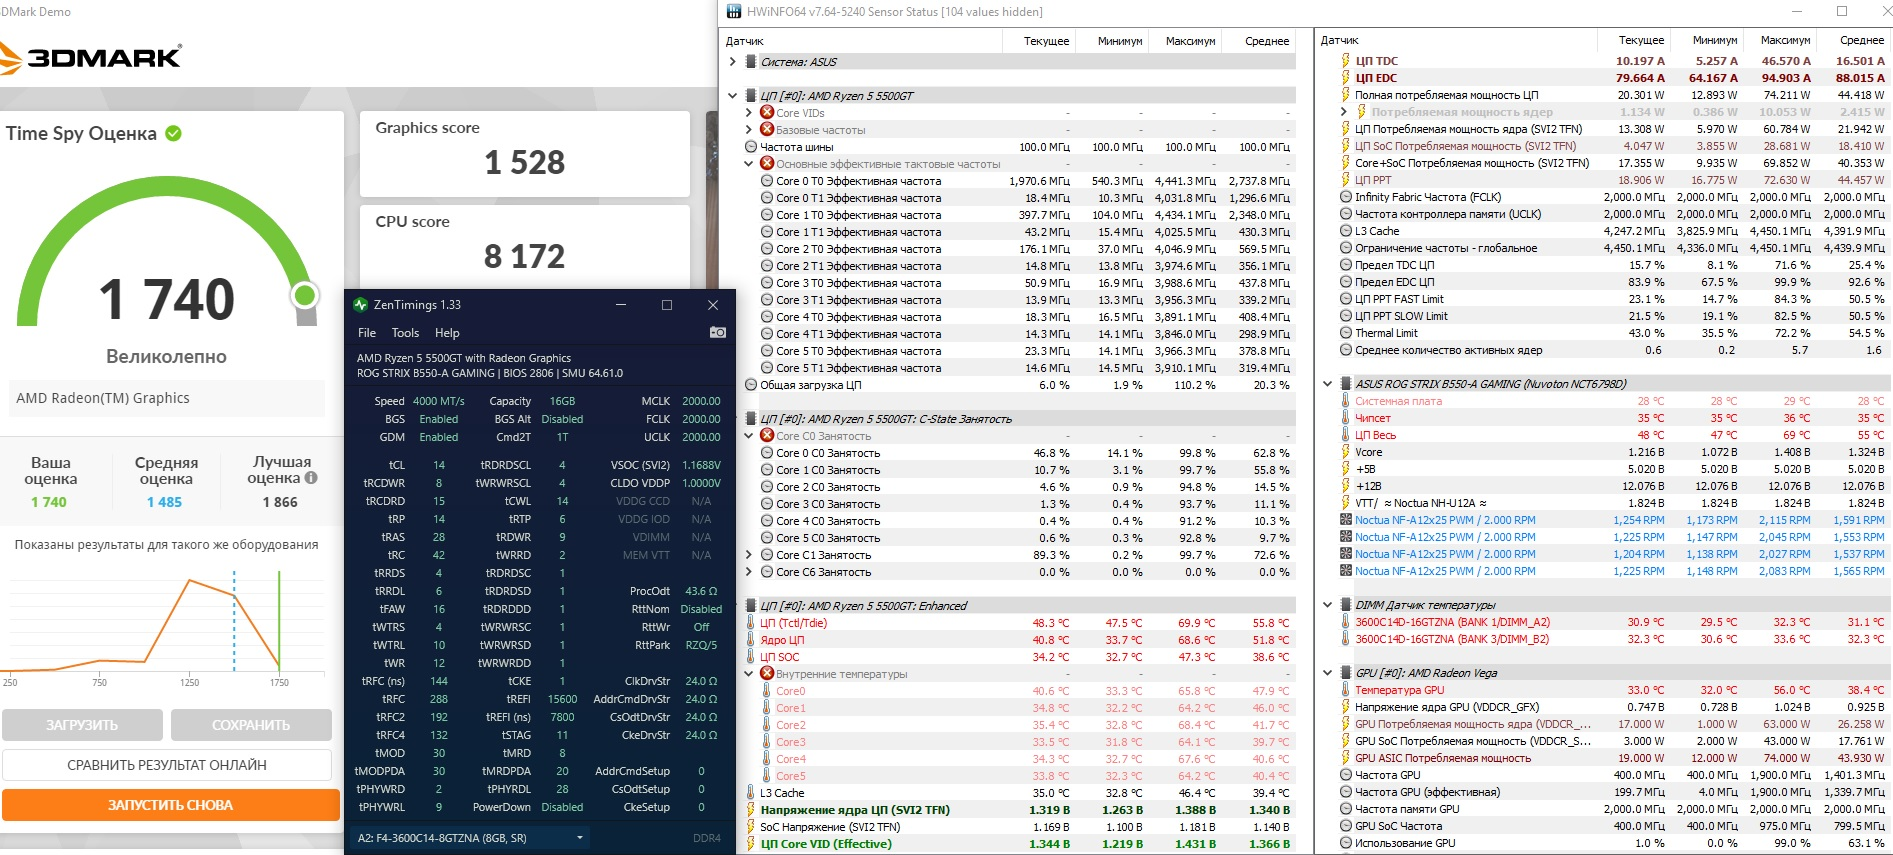
Task: Open the File menu in ZenTimings
Action: (367, 333)
